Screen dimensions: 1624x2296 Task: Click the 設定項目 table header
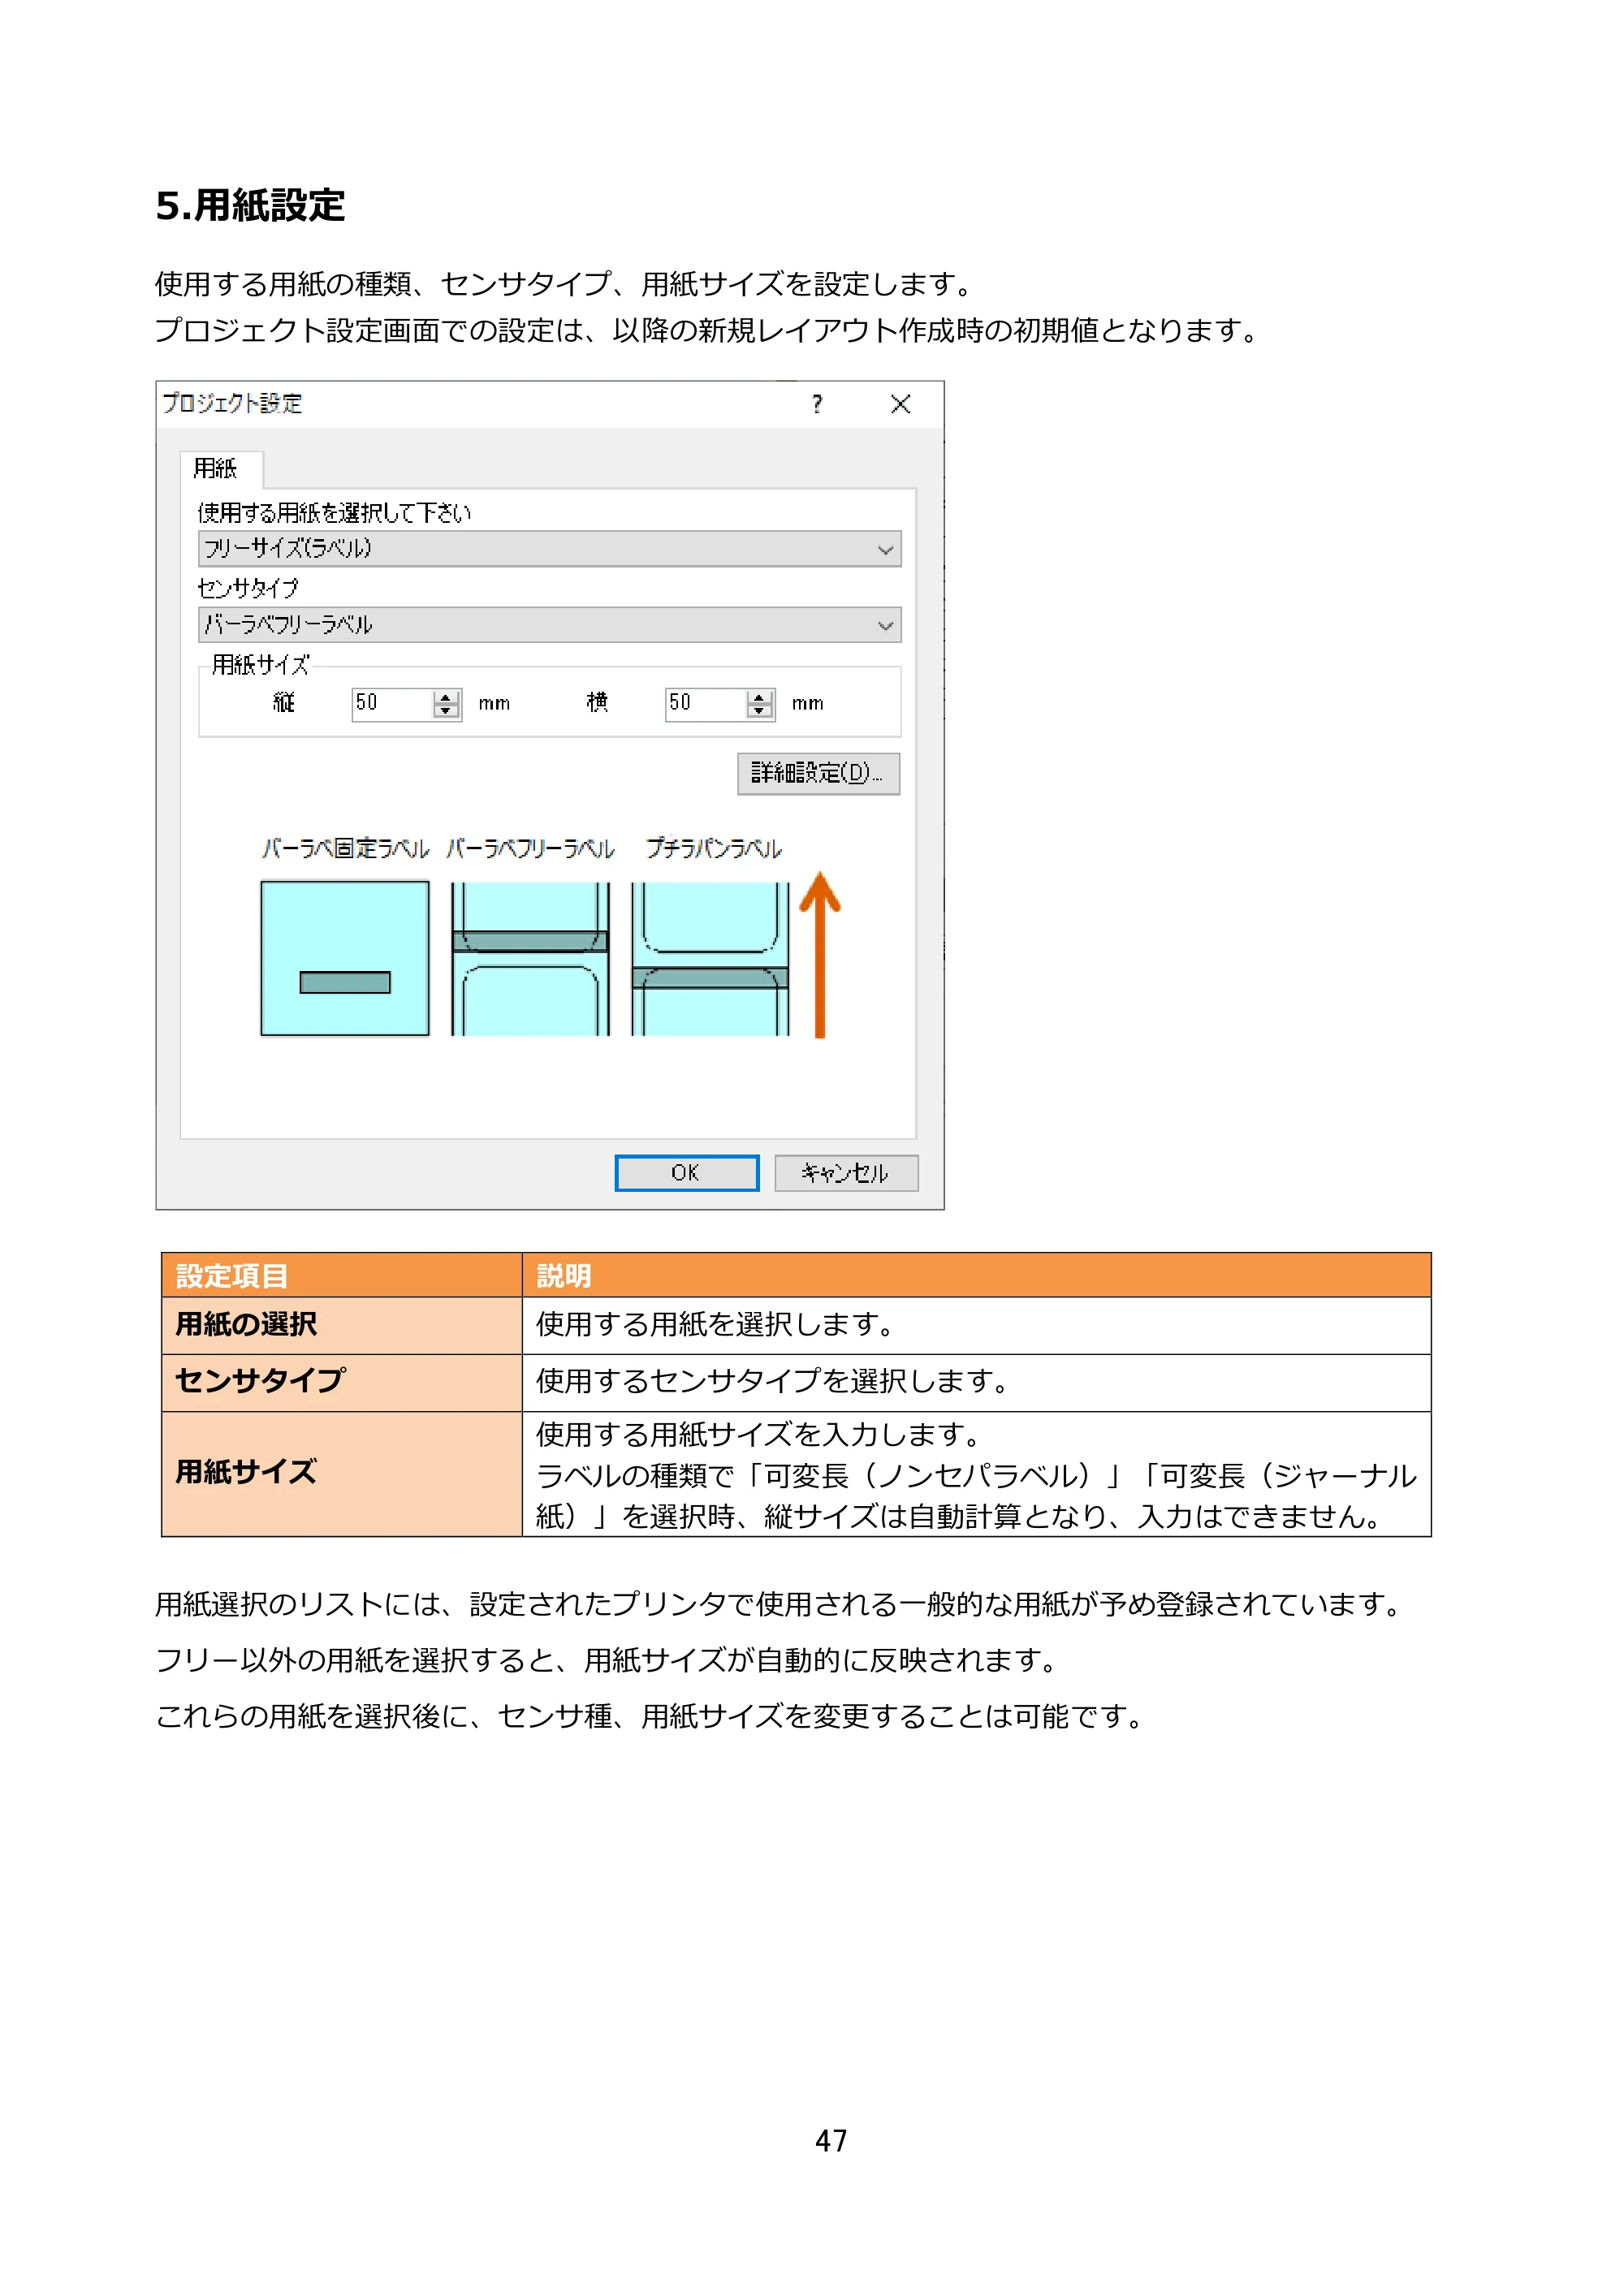(x=342, y=1276)
